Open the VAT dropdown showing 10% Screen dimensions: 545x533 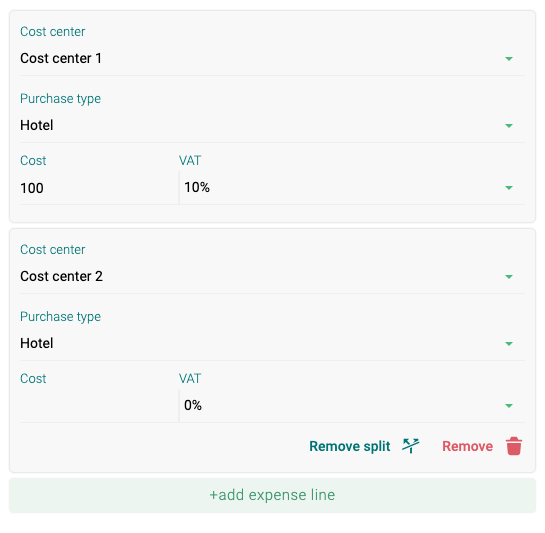(352, 188)
